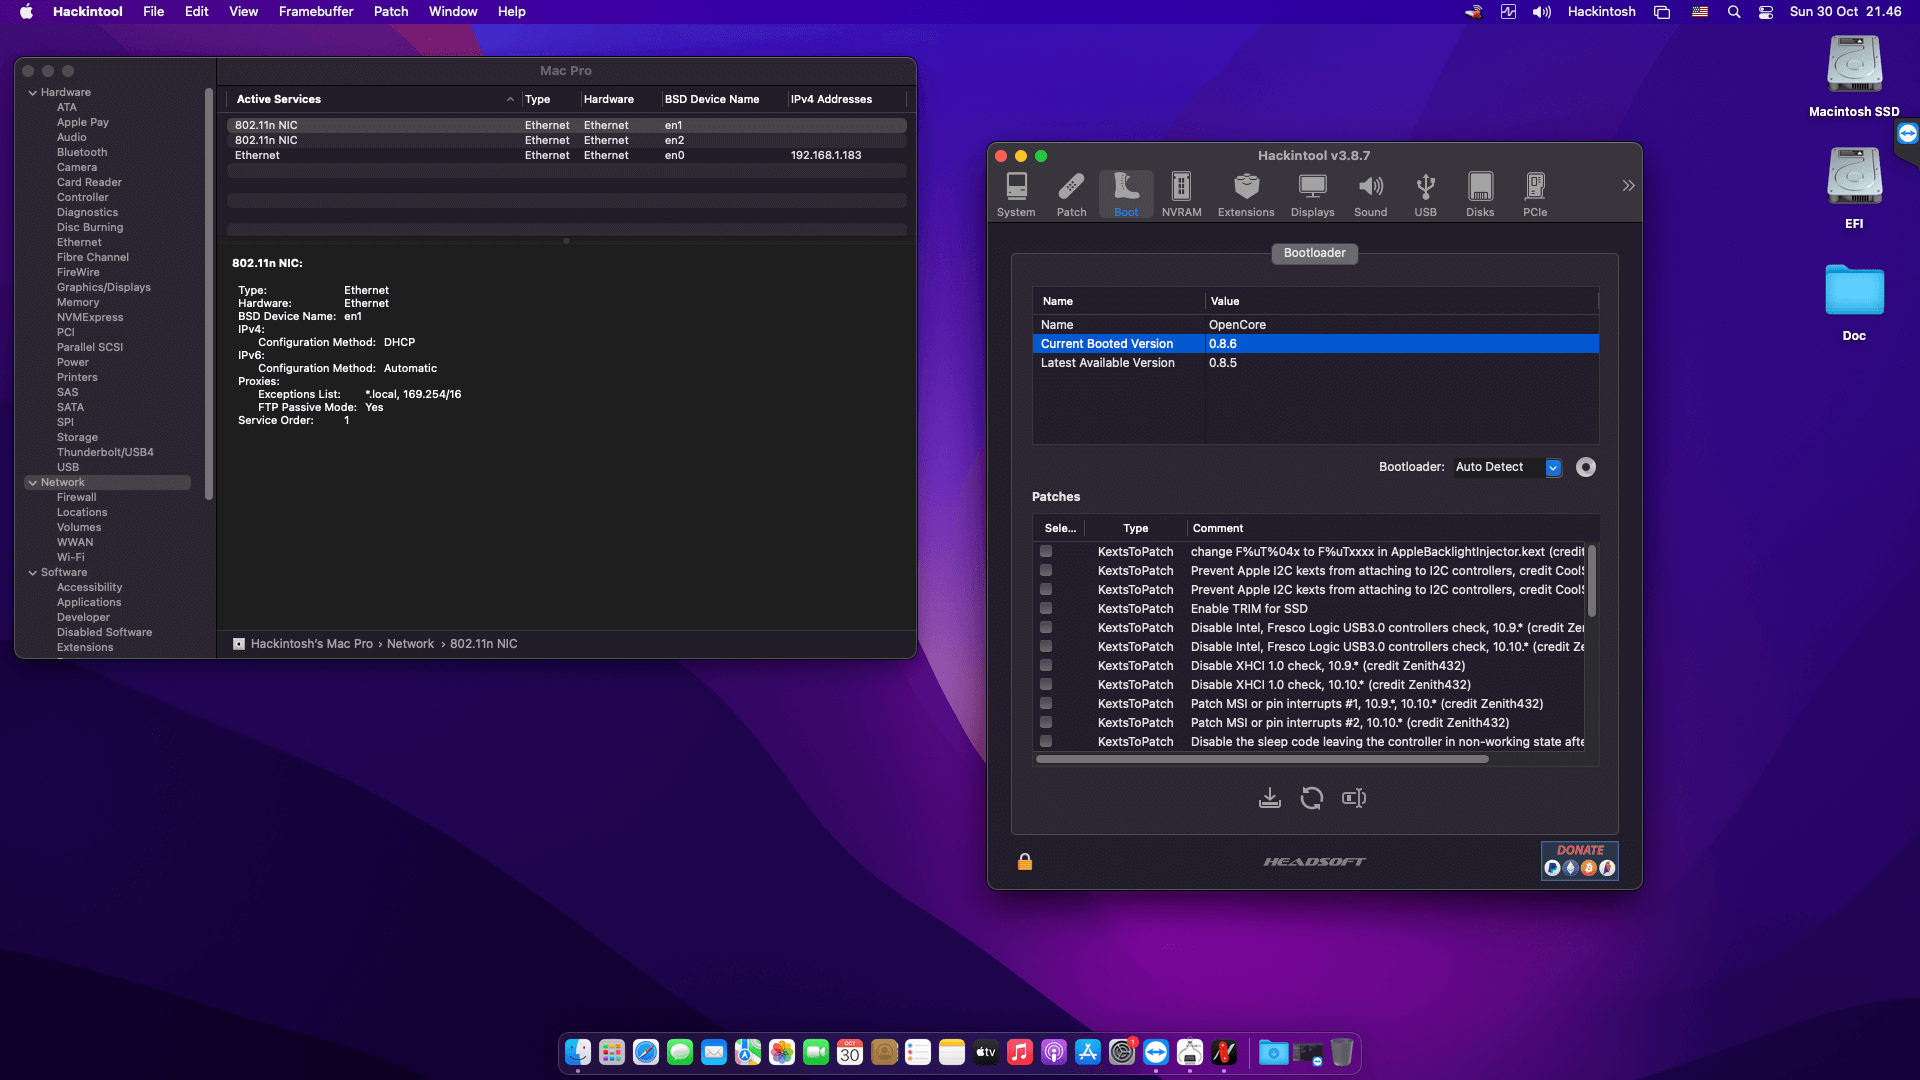
Task: Click the Donate button
Action: (x=1579, y=860)
